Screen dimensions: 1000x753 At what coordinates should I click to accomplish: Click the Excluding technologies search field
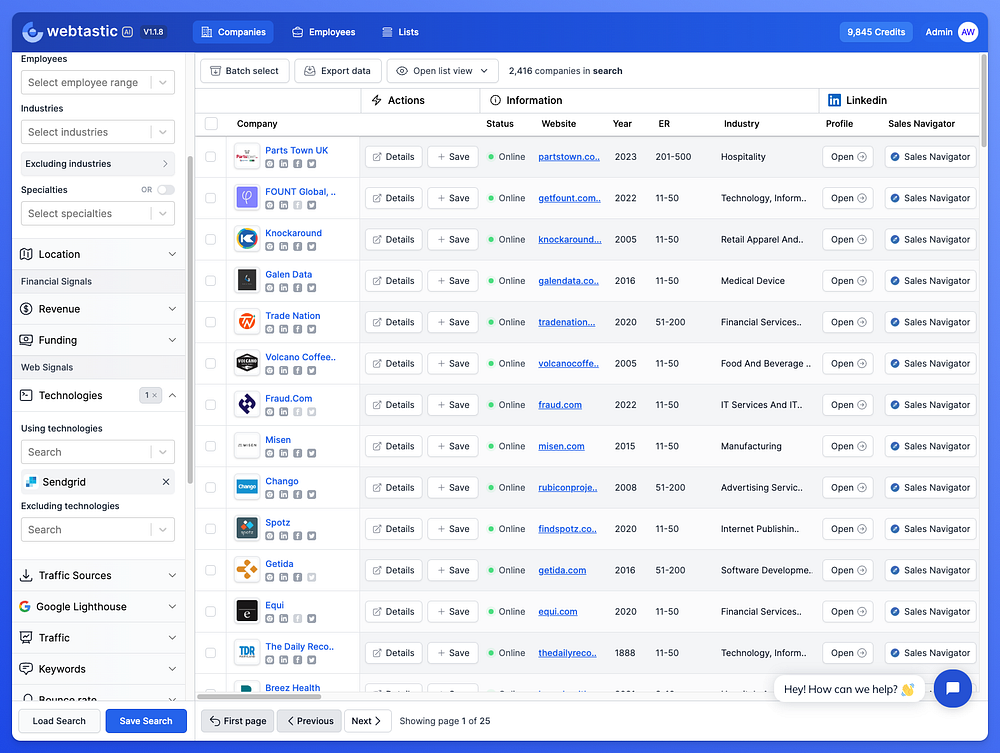[98, 530]
